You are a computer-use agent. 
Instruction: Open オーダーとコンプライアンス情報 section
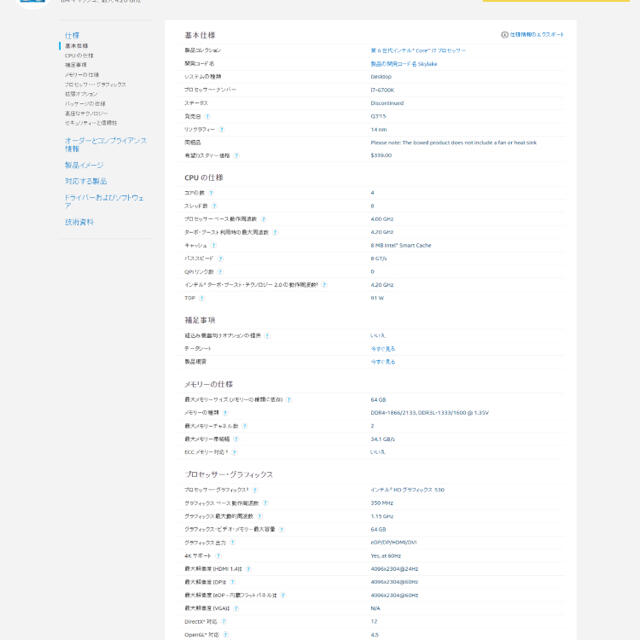pyautogui.click(x=106, y=144)
